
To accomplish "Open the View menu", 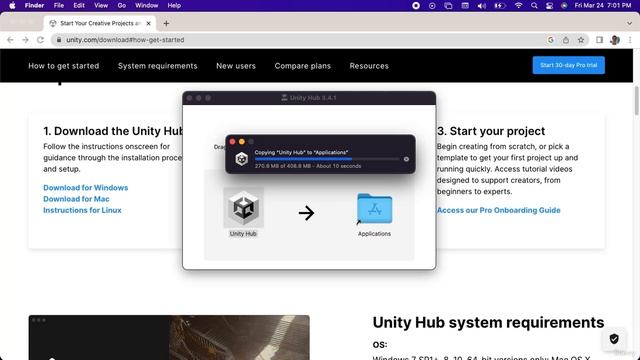I will [x=101, y=5].
